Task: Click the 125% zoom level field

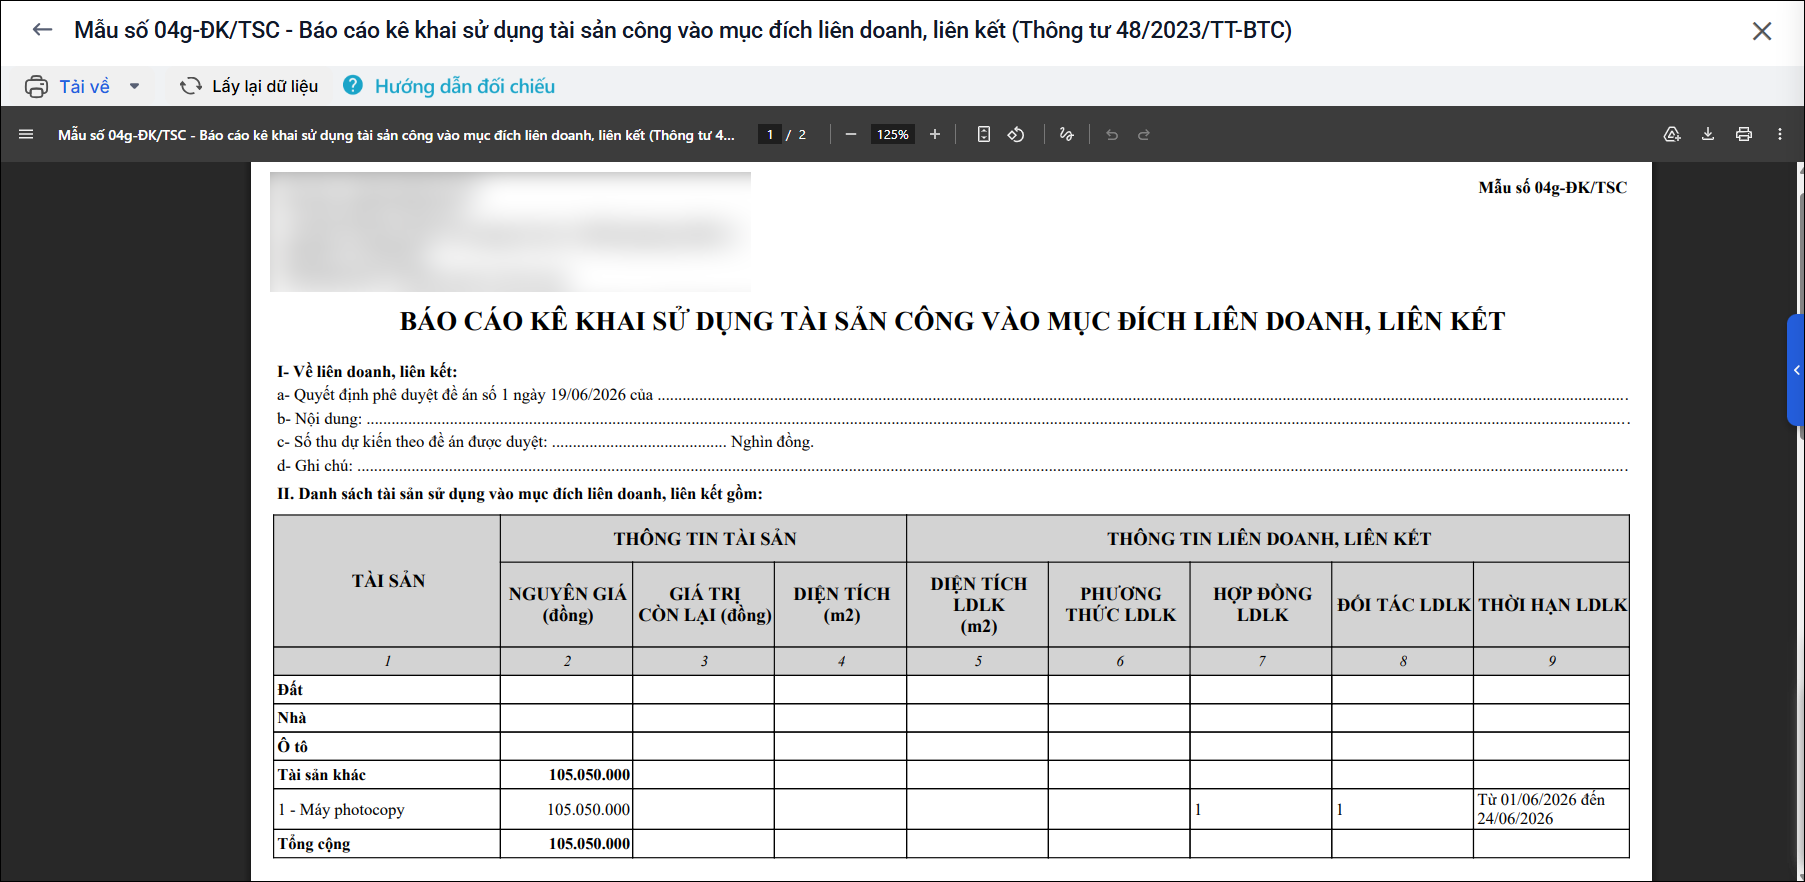Action: (x=893, y=134)
